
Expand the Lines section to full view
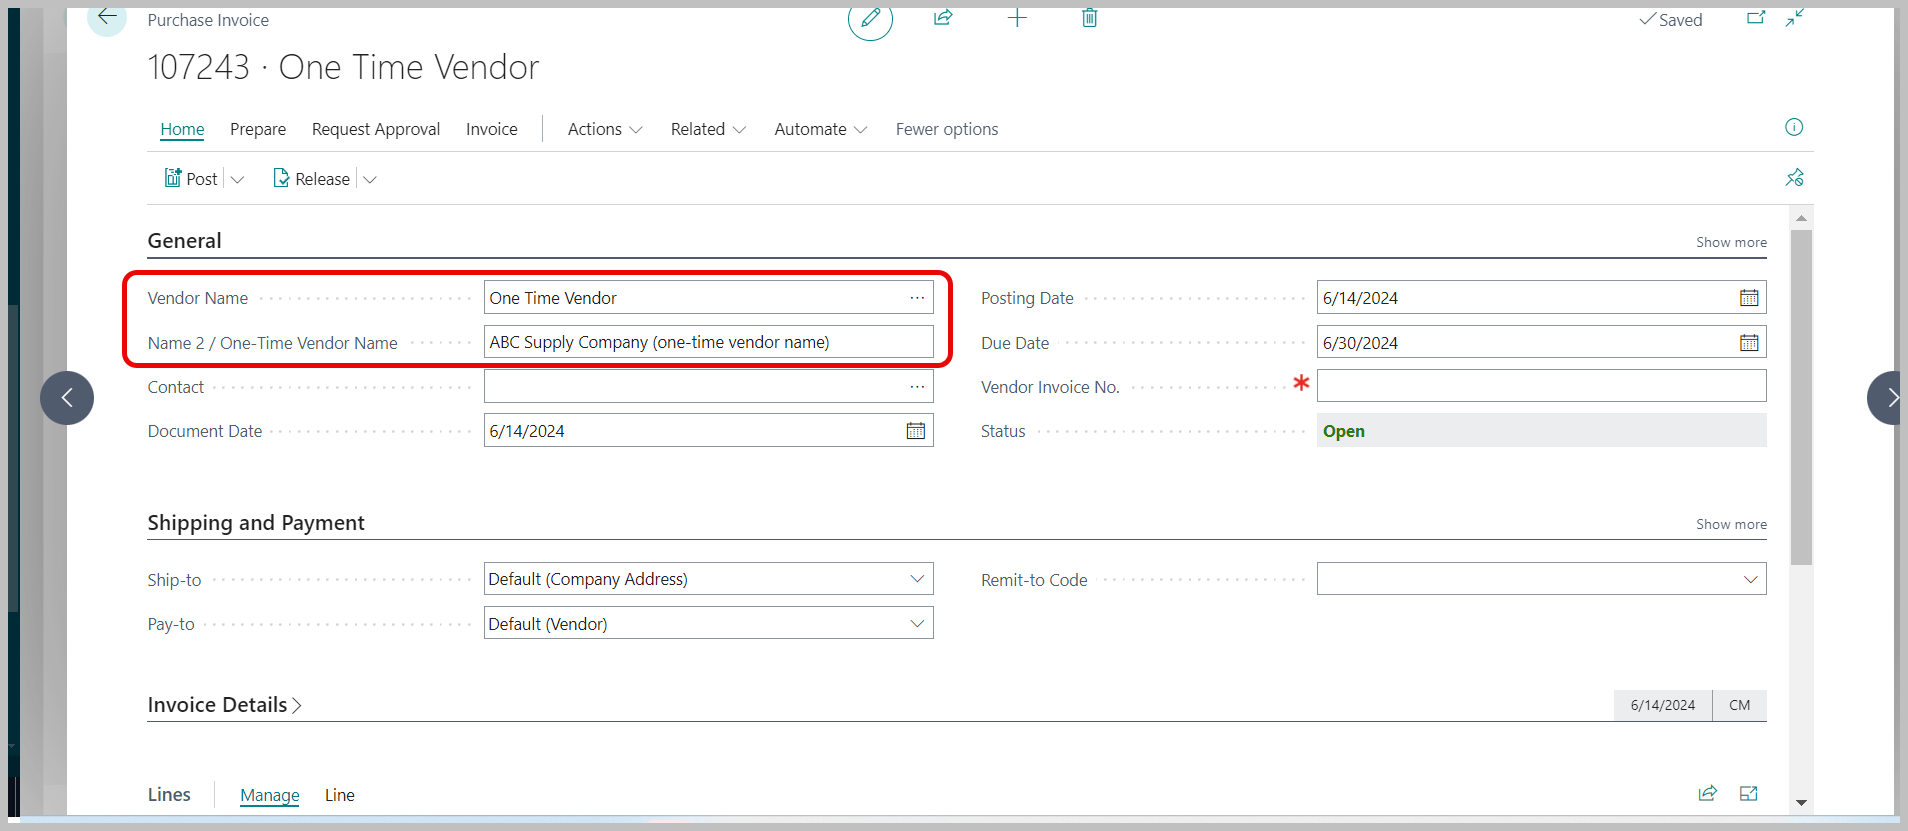pos(1749,793)
